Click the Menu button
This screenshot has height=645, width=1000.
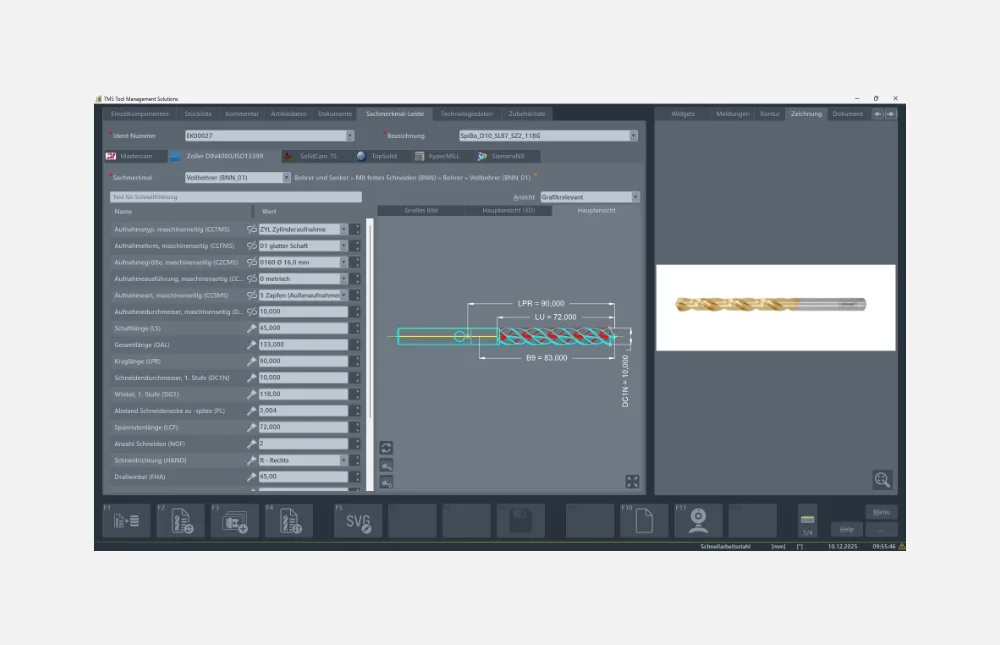(x=880, y=512)
